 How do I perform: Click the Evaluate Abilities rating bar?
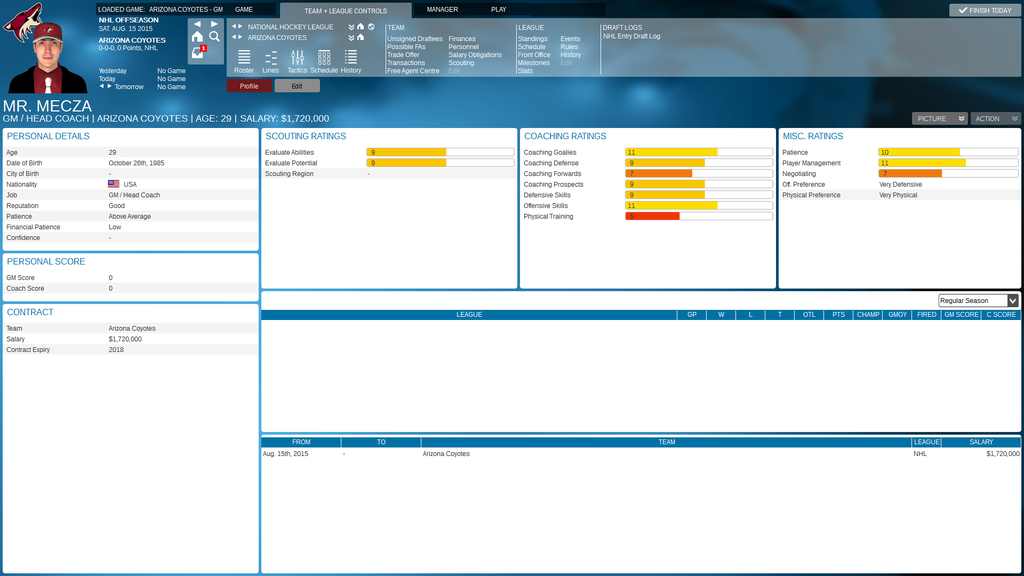pos(440,152)
